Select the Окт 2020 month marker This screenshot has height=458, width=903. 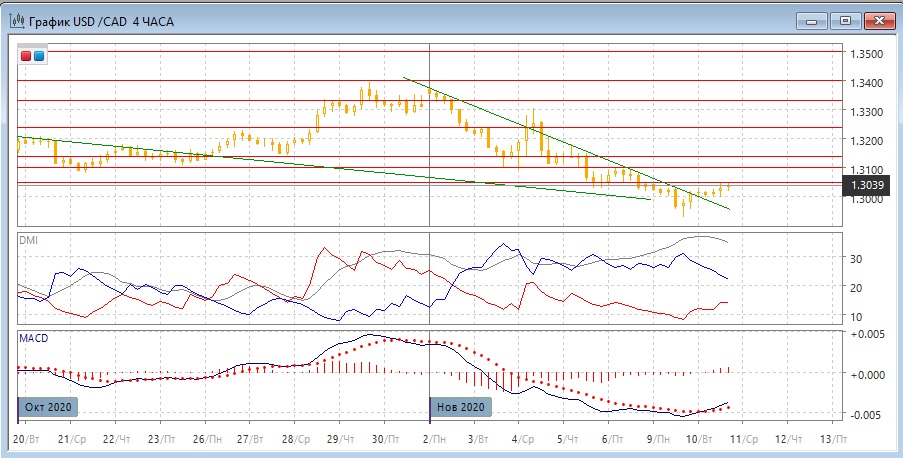click(x=46, y=407)
